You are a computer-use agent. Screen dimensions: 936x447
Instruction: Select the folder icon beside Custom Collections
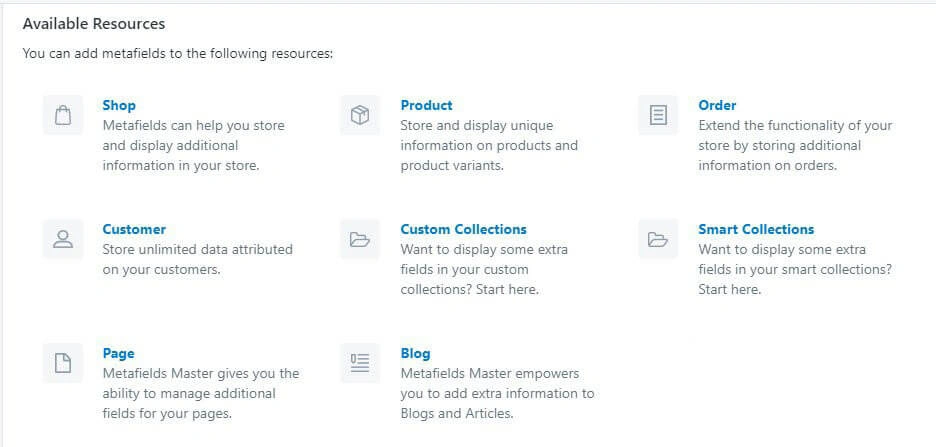[360, 239]
